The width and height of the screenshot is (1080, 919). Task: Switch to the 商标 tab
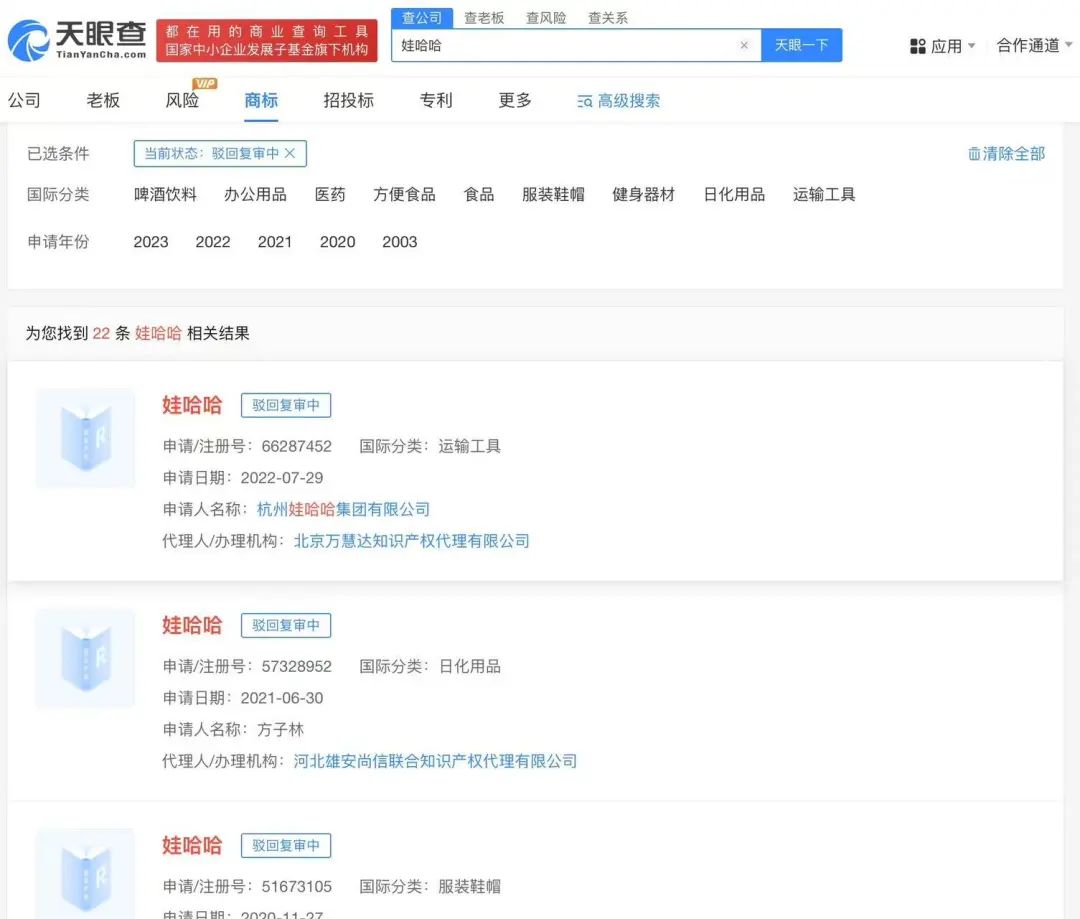pyautogui.click(x=261, y=101)
